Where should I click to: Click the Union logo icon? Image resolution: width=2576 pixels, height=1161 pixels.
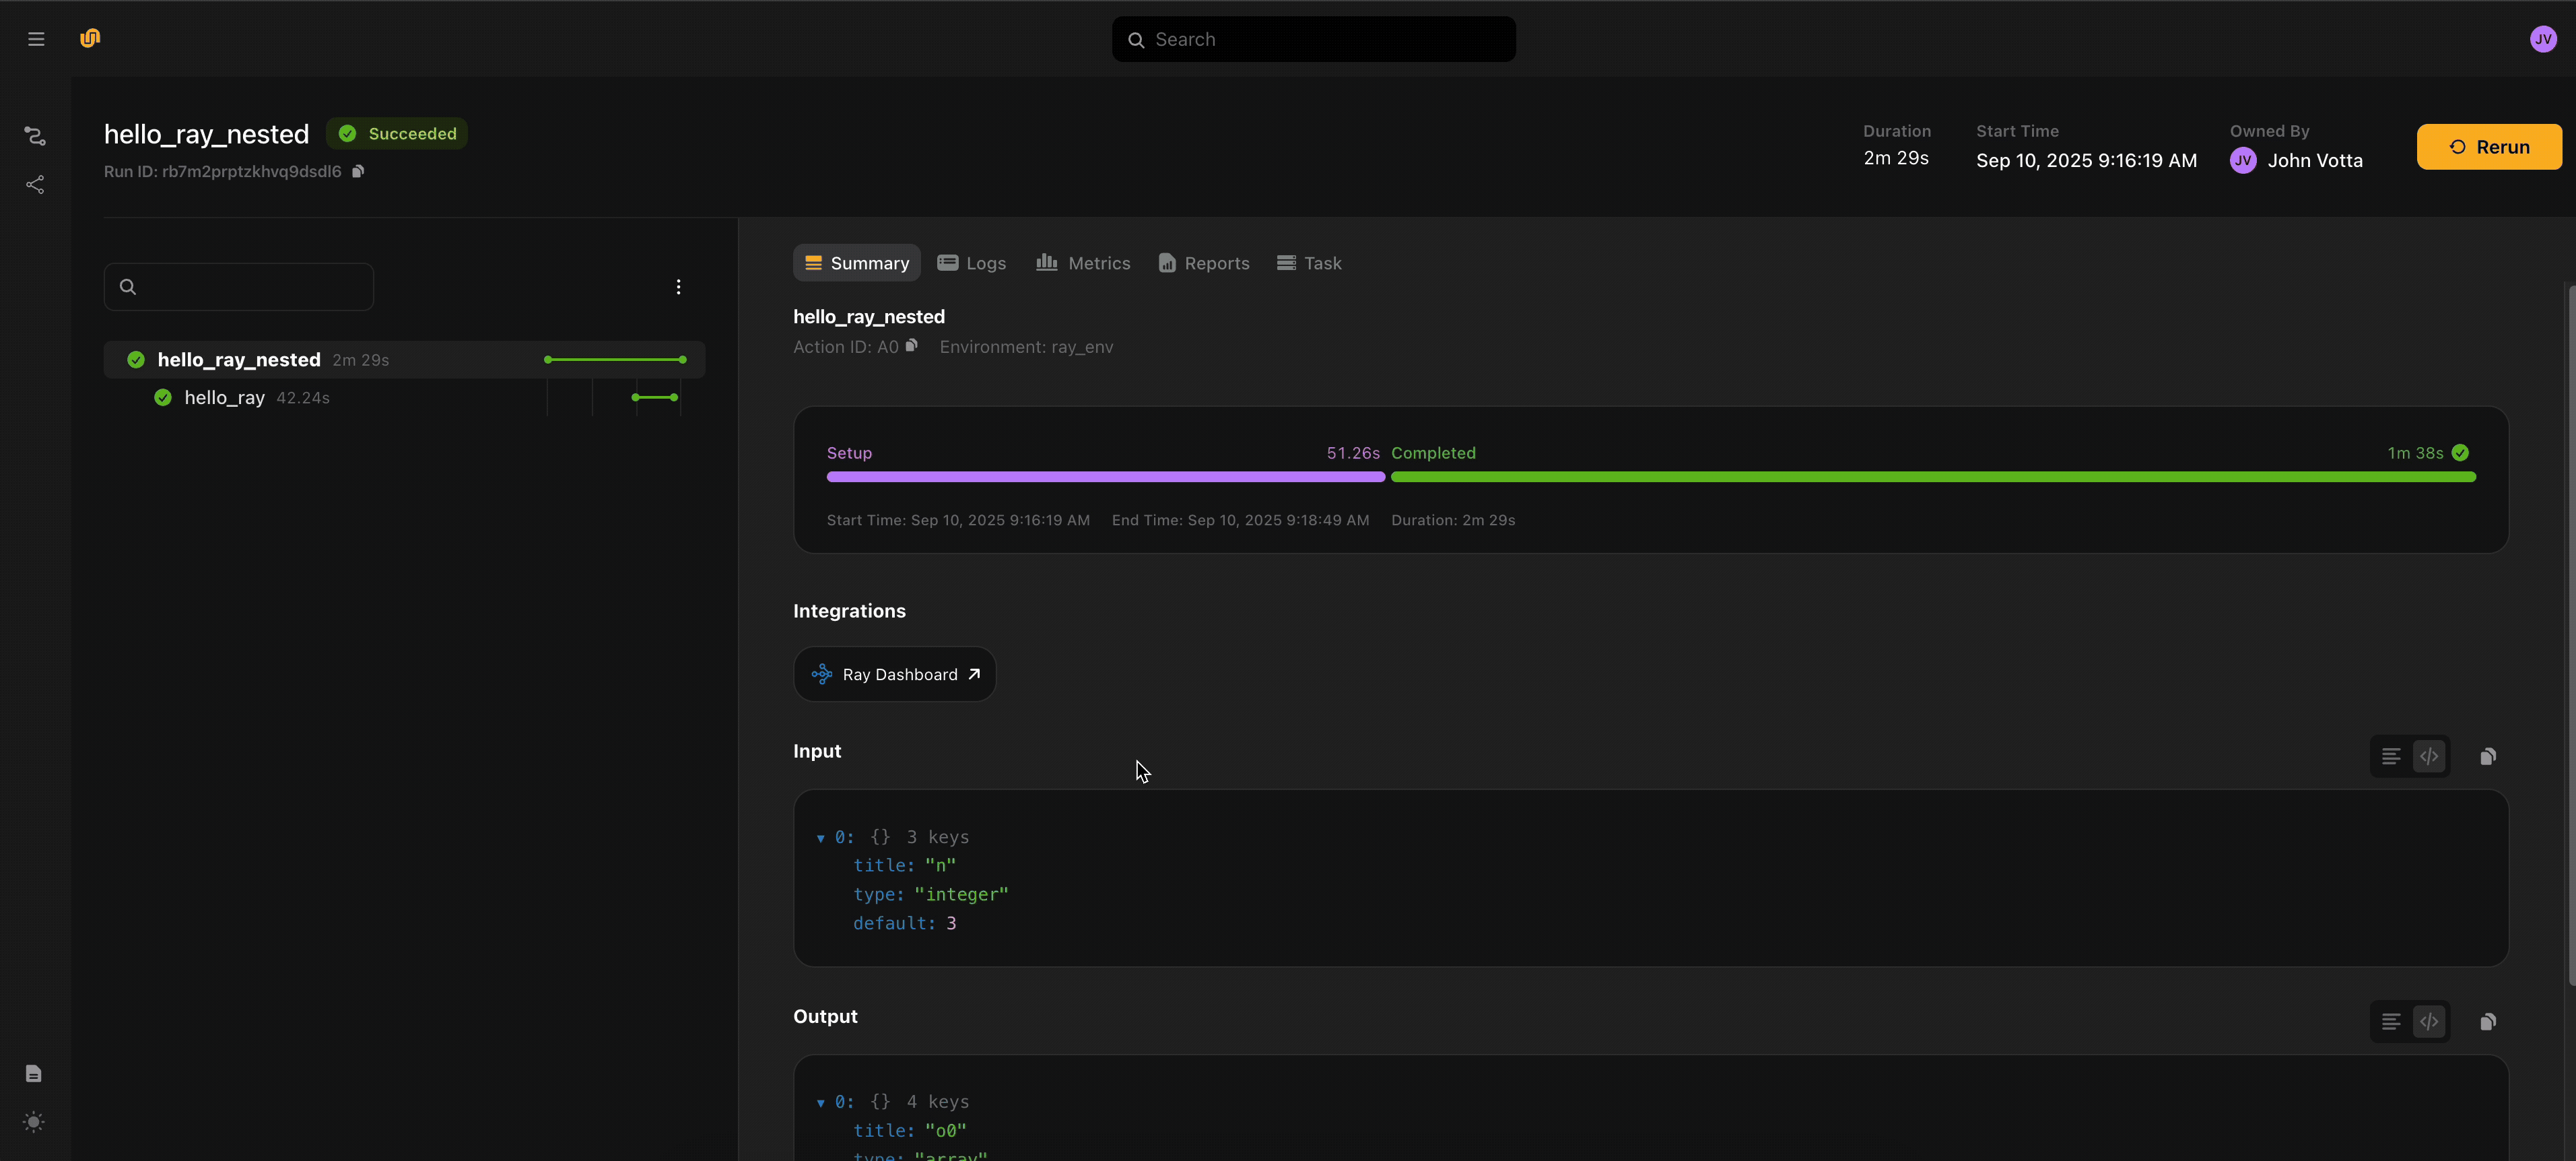point(90,38)
